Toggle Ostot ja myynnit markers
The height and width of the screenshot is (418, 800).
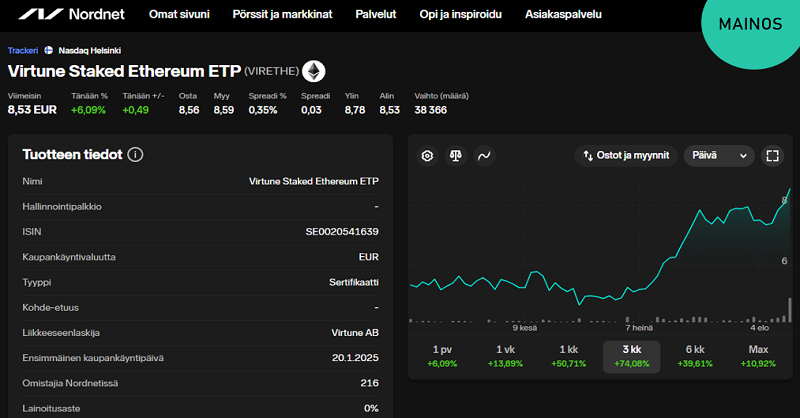coord(626,156)
